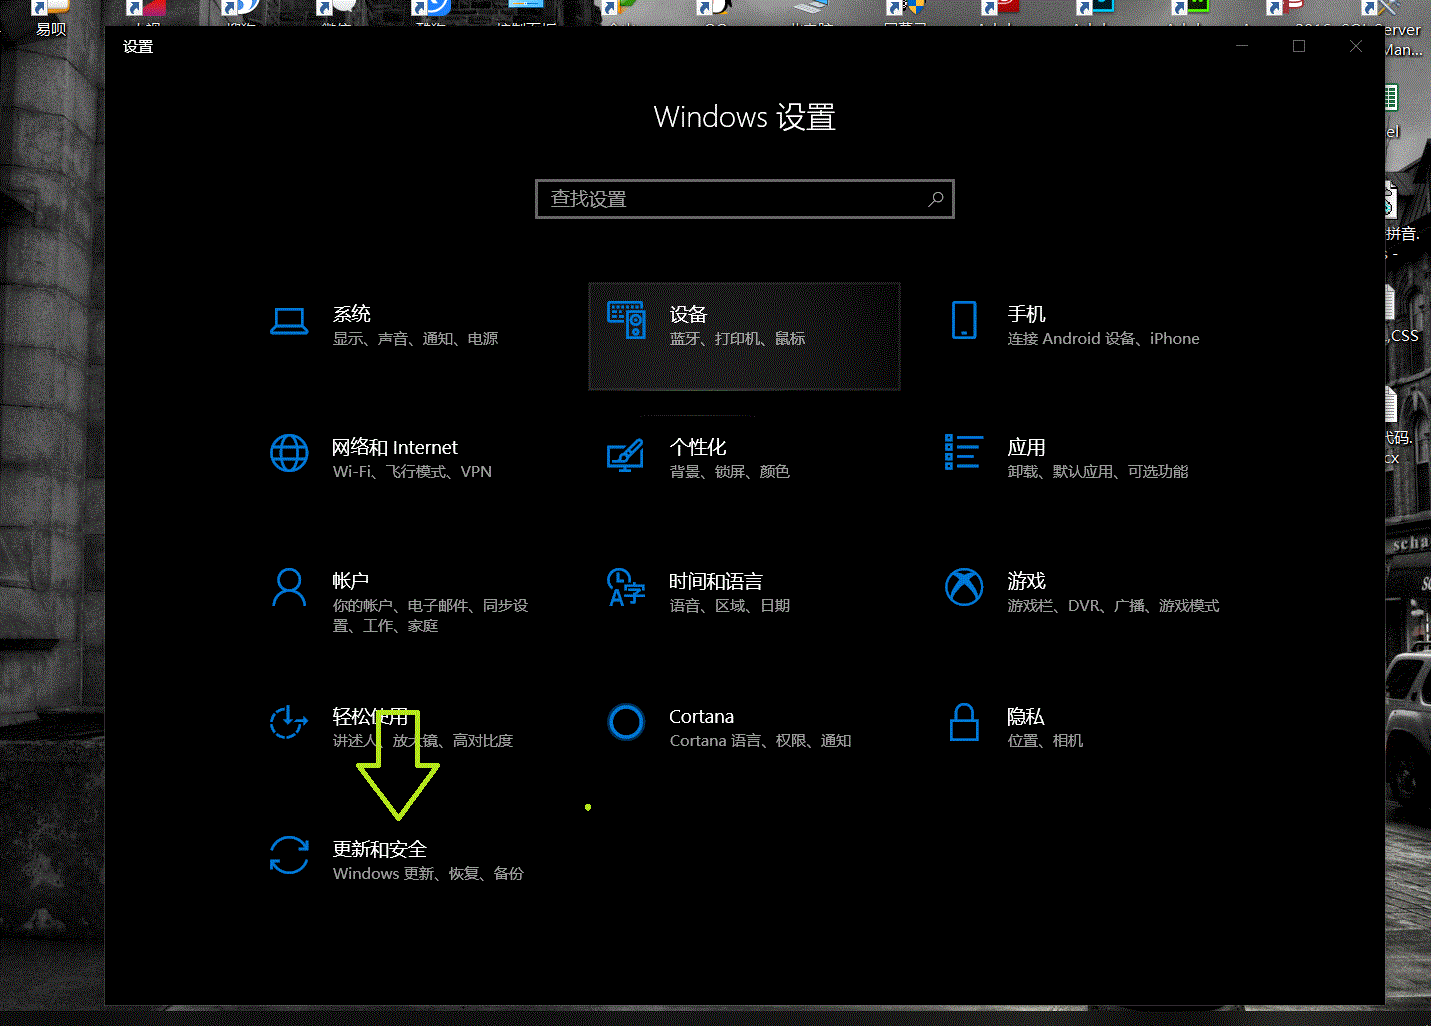Click 连接 Android 设备、iPhone text
The width and height of the screenshot is (1431, 1026).
click(1103, 339)
